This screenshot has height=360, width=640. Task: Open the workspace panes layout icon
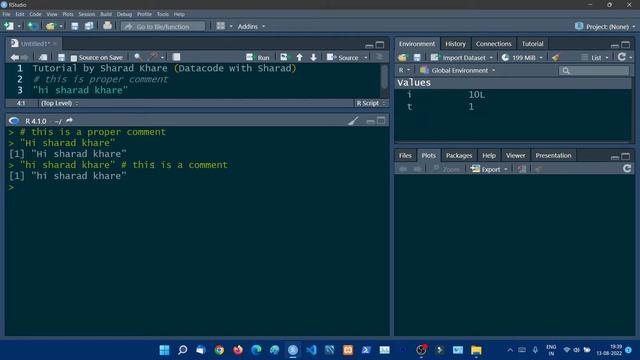[220, 26]
